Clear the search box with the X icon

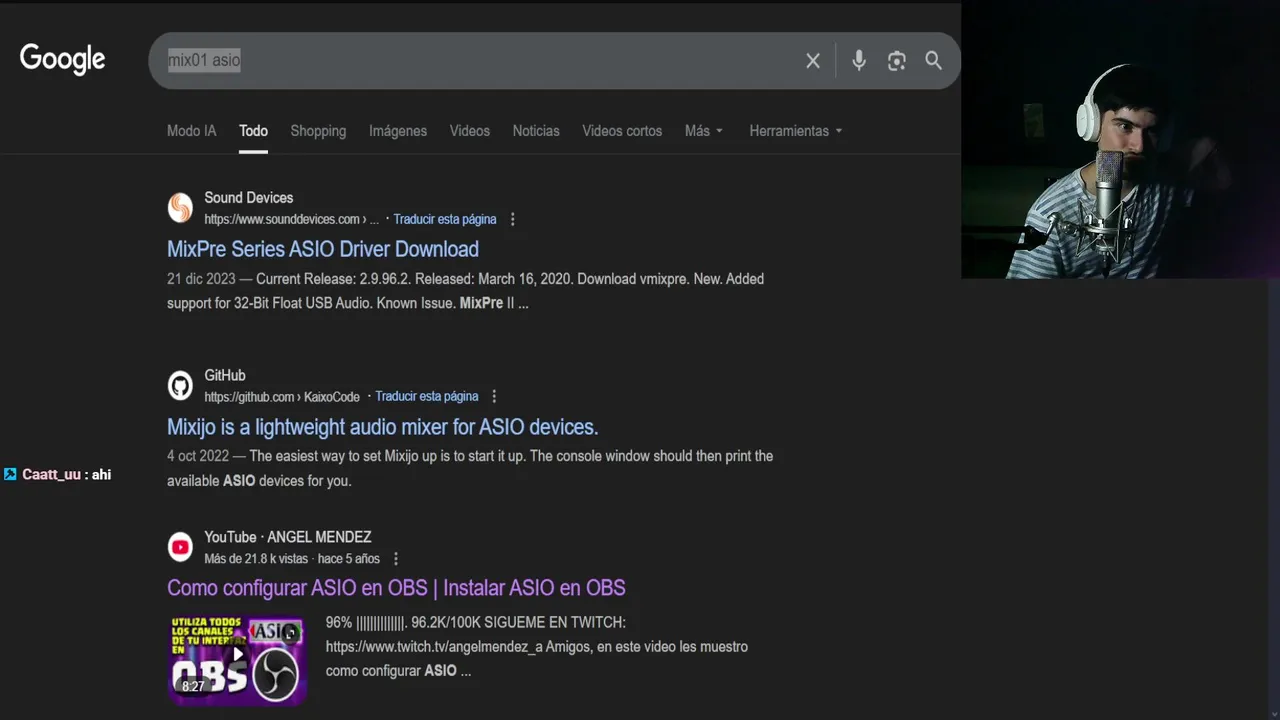coord(813,61)
